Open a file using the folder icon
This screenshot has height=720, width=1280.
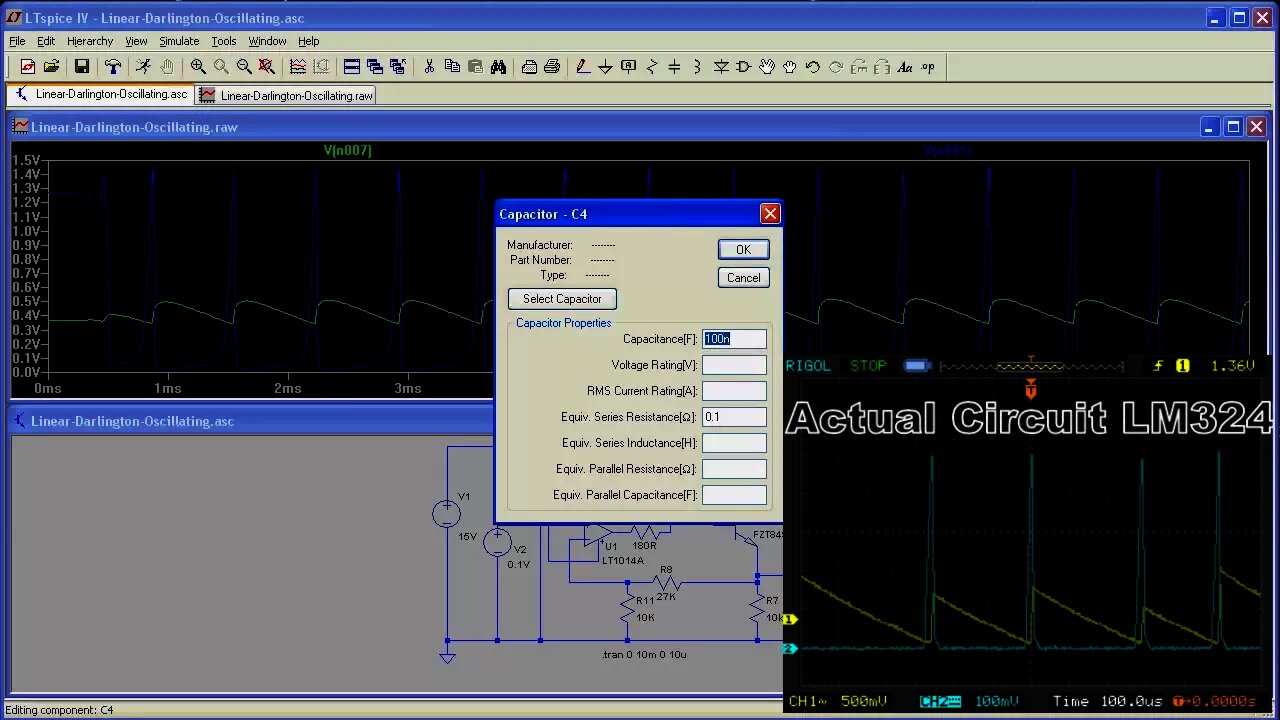(51, 67)
